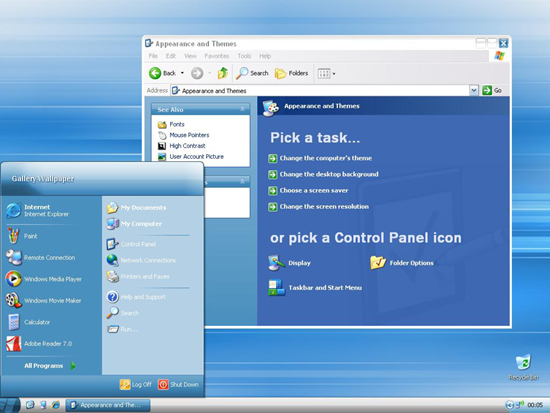Open My Documents in Start menu
Viewport: 550px width, 413px height.
pos(136,207)
